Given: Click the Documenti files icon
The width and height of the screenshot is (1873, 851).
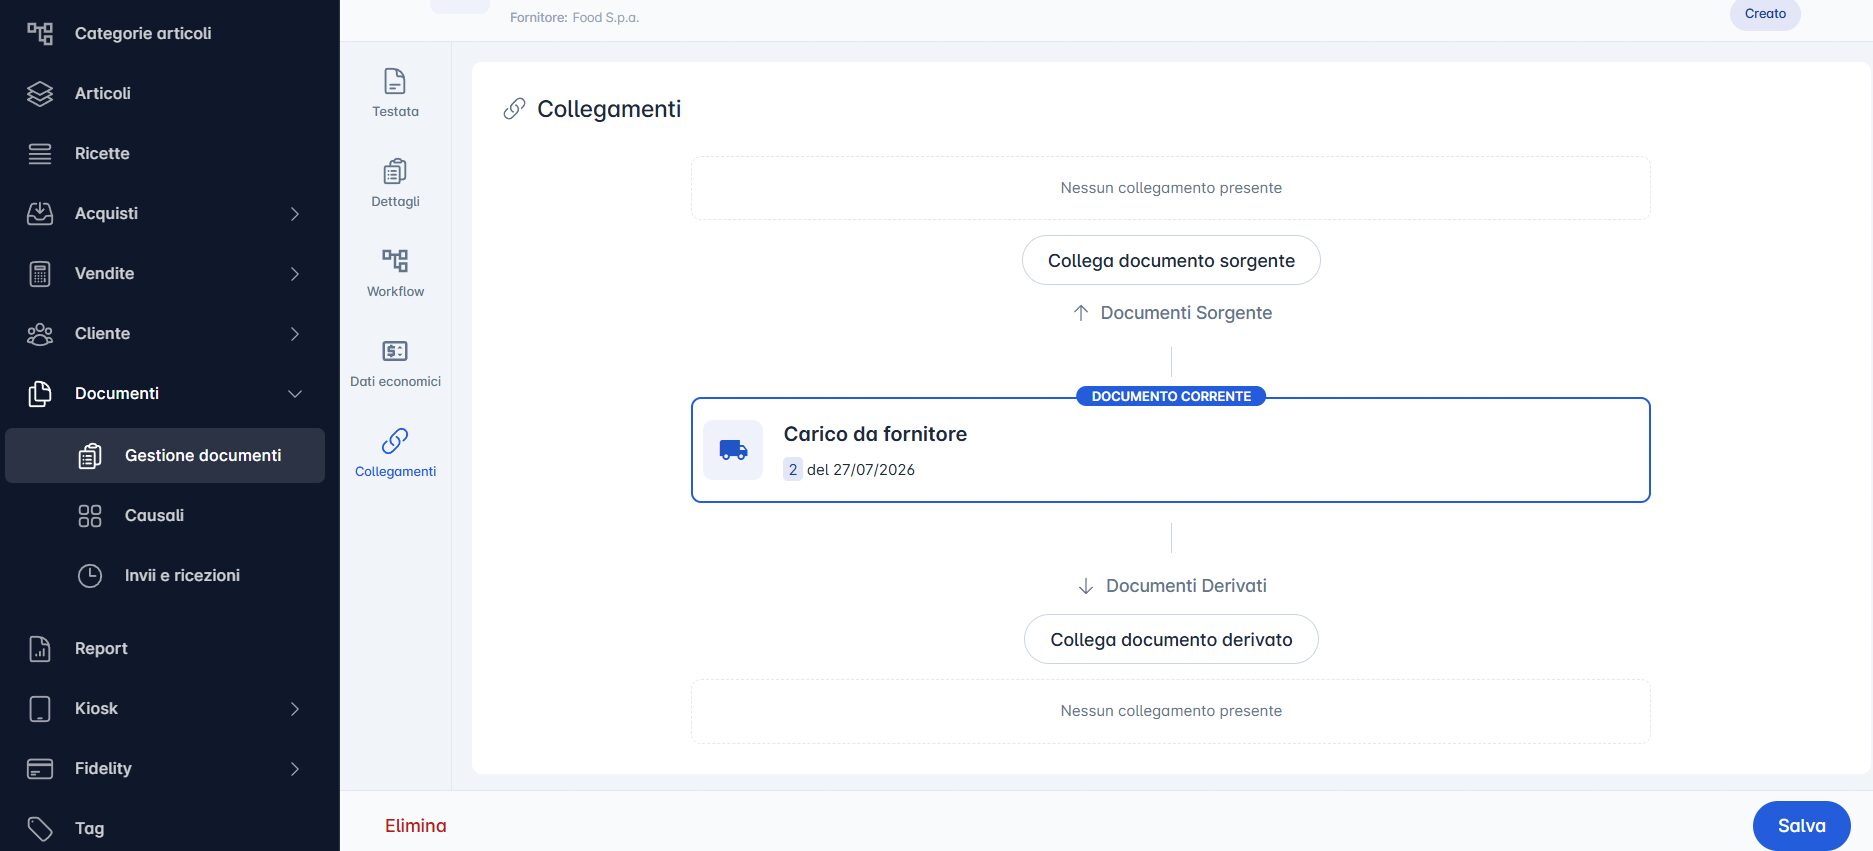Looking at the screenshot, I should [40, 393].
